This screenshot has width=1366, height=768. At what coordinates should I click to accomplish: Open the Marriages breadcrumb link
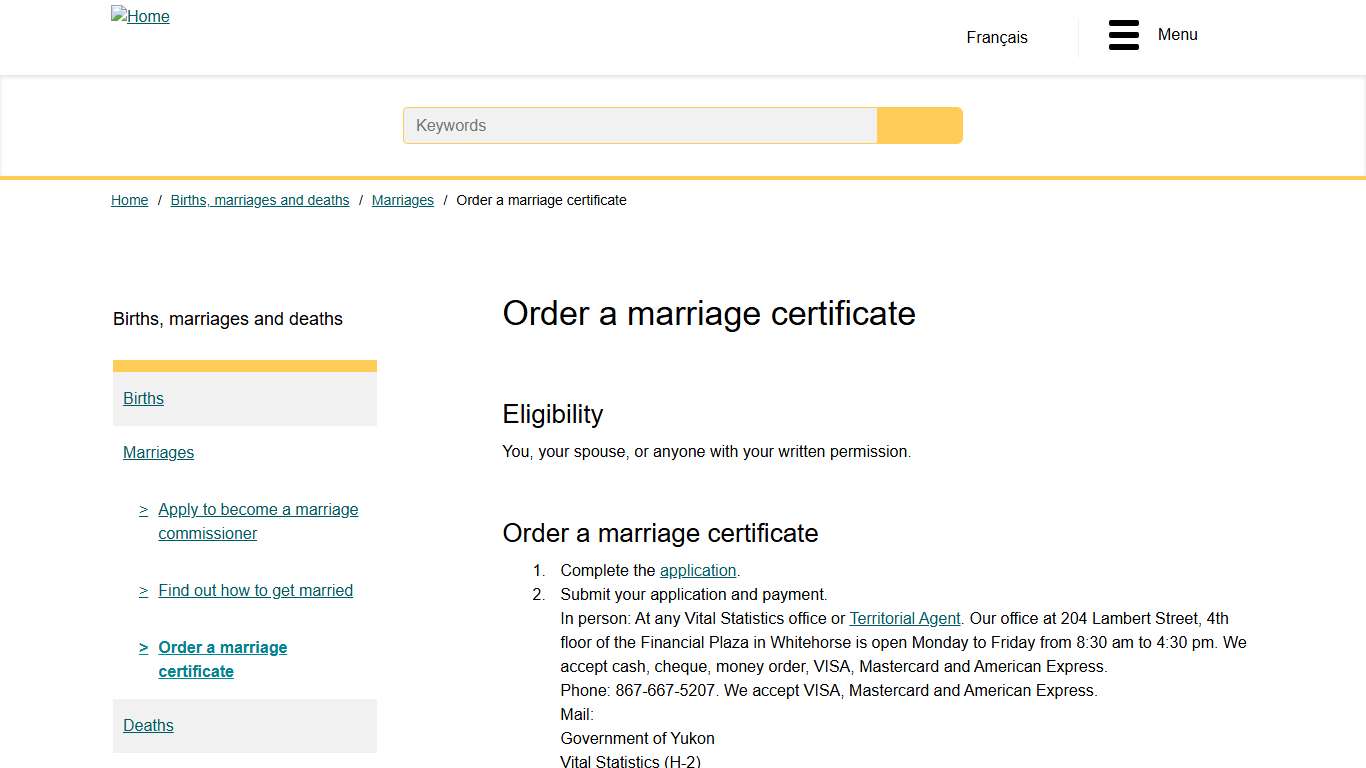[x=402, y=200]
